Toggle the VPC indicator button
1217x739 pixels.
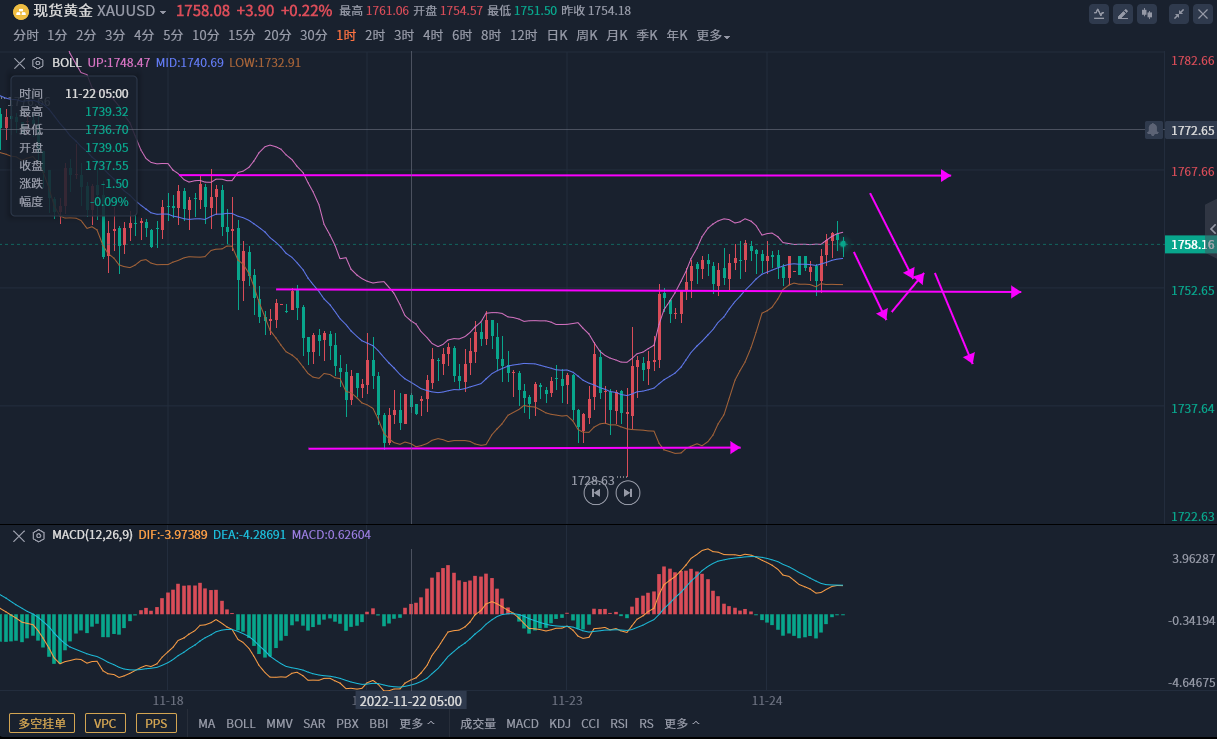coord(105,723)
